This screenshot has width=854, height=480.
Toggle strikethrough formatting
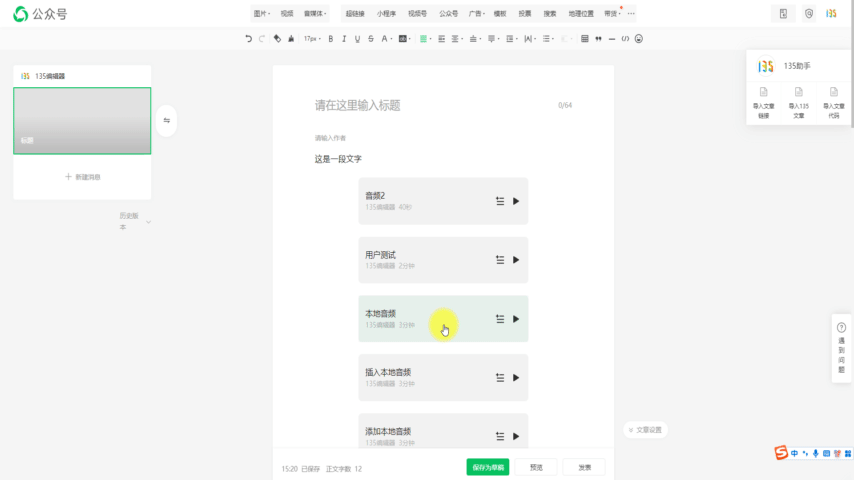tap(371, 39)
